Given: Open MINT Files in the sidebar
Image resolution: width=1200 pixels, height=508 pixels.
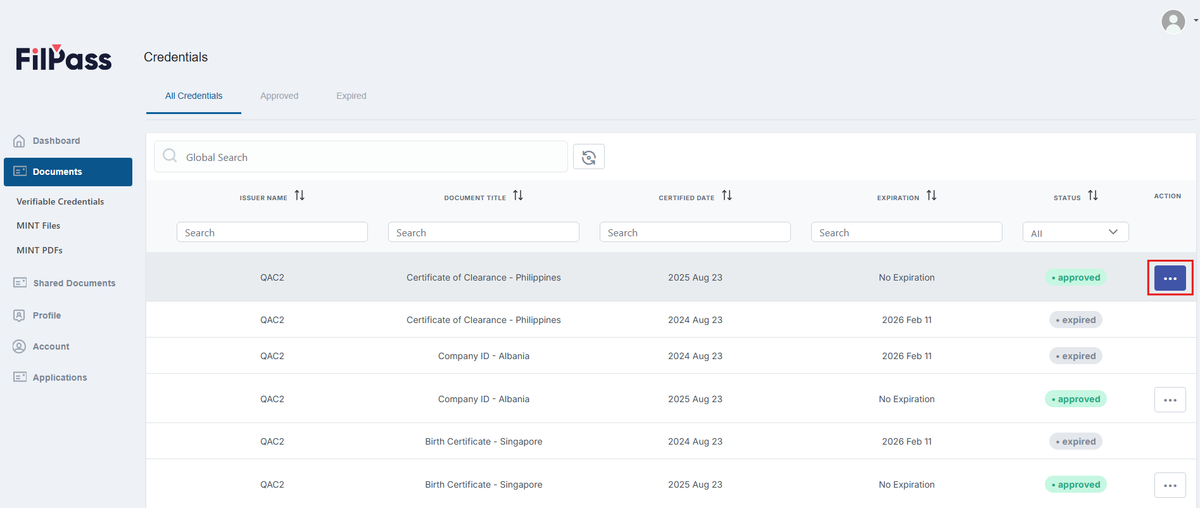Looking at the screenshot, I should pyautogui.click(x=38, y=226).
